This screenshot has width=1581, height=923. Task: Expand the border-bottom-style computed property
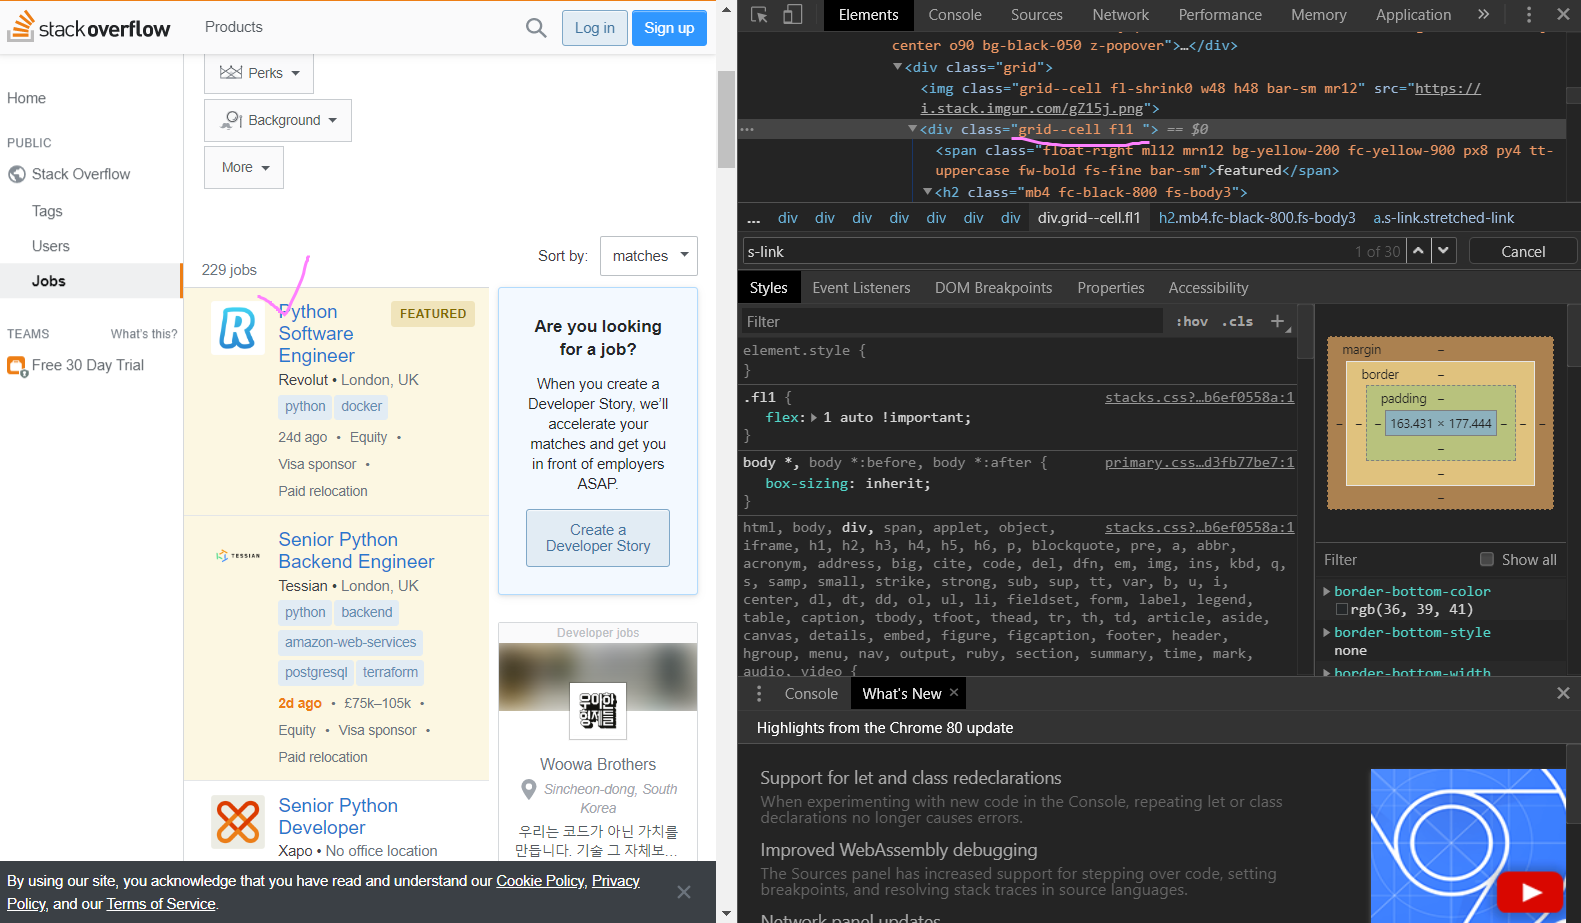coord(1327,632)
